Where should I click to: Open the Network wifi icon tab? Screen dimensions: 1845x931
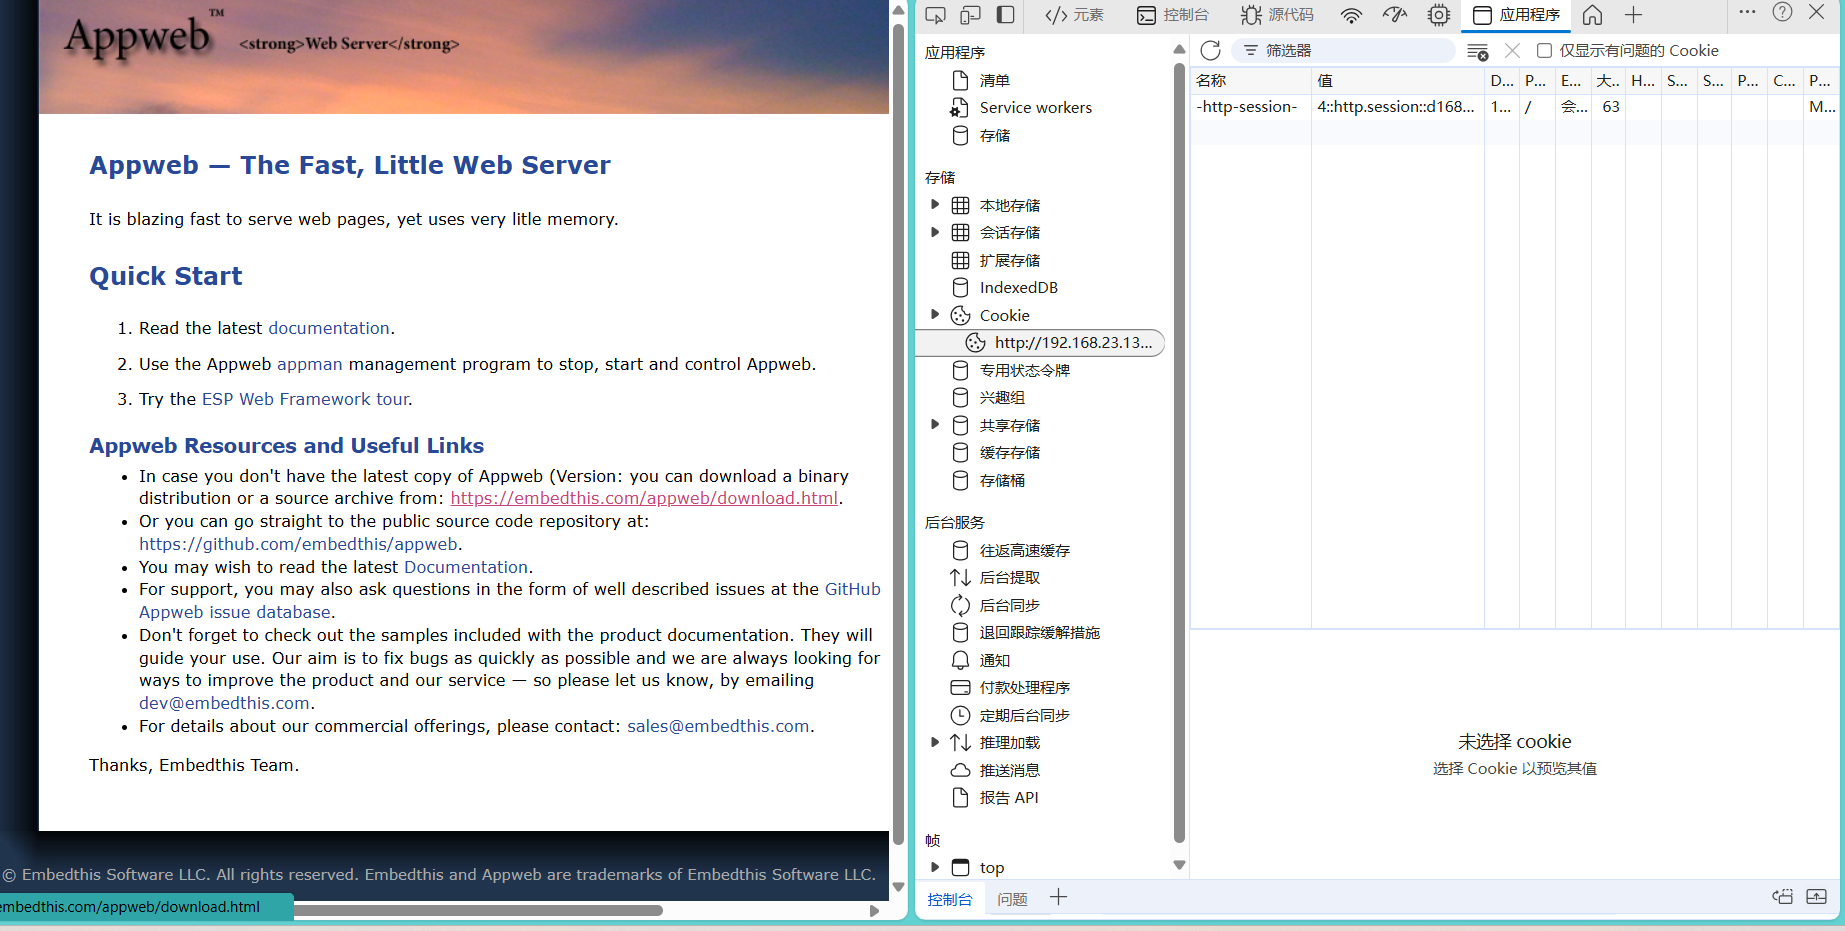tap(1351, 15)
